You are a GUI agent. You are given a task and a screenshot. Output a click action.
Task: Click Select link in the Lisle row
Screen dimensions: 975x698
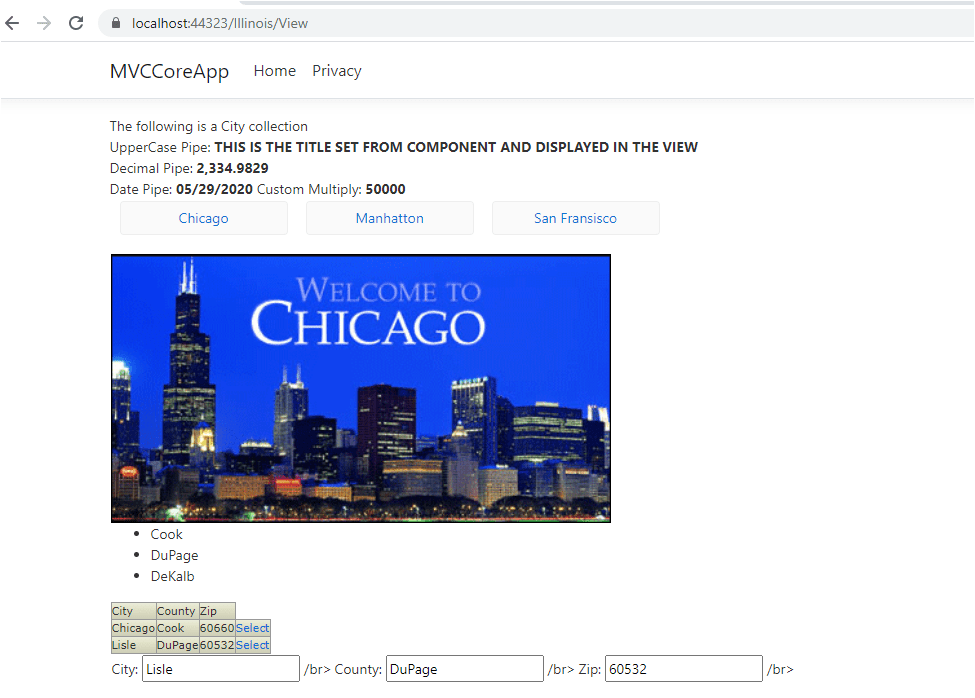[x=252, y=645]
